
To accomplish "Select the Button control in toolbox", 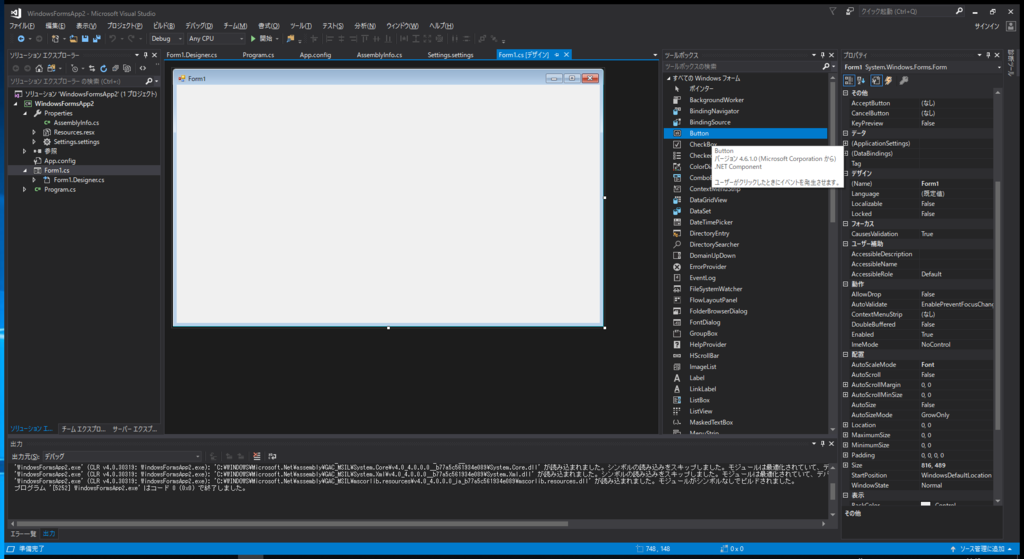I will tap(745, 133).
